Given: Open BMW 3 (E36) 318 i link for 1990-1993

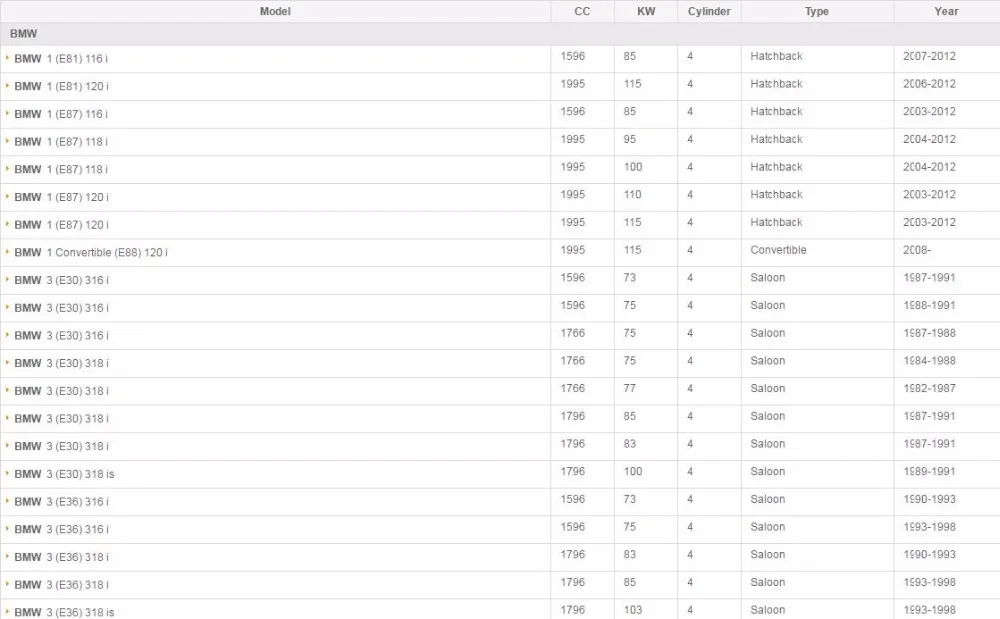Looking at the screenshot, I should point(61,557).
